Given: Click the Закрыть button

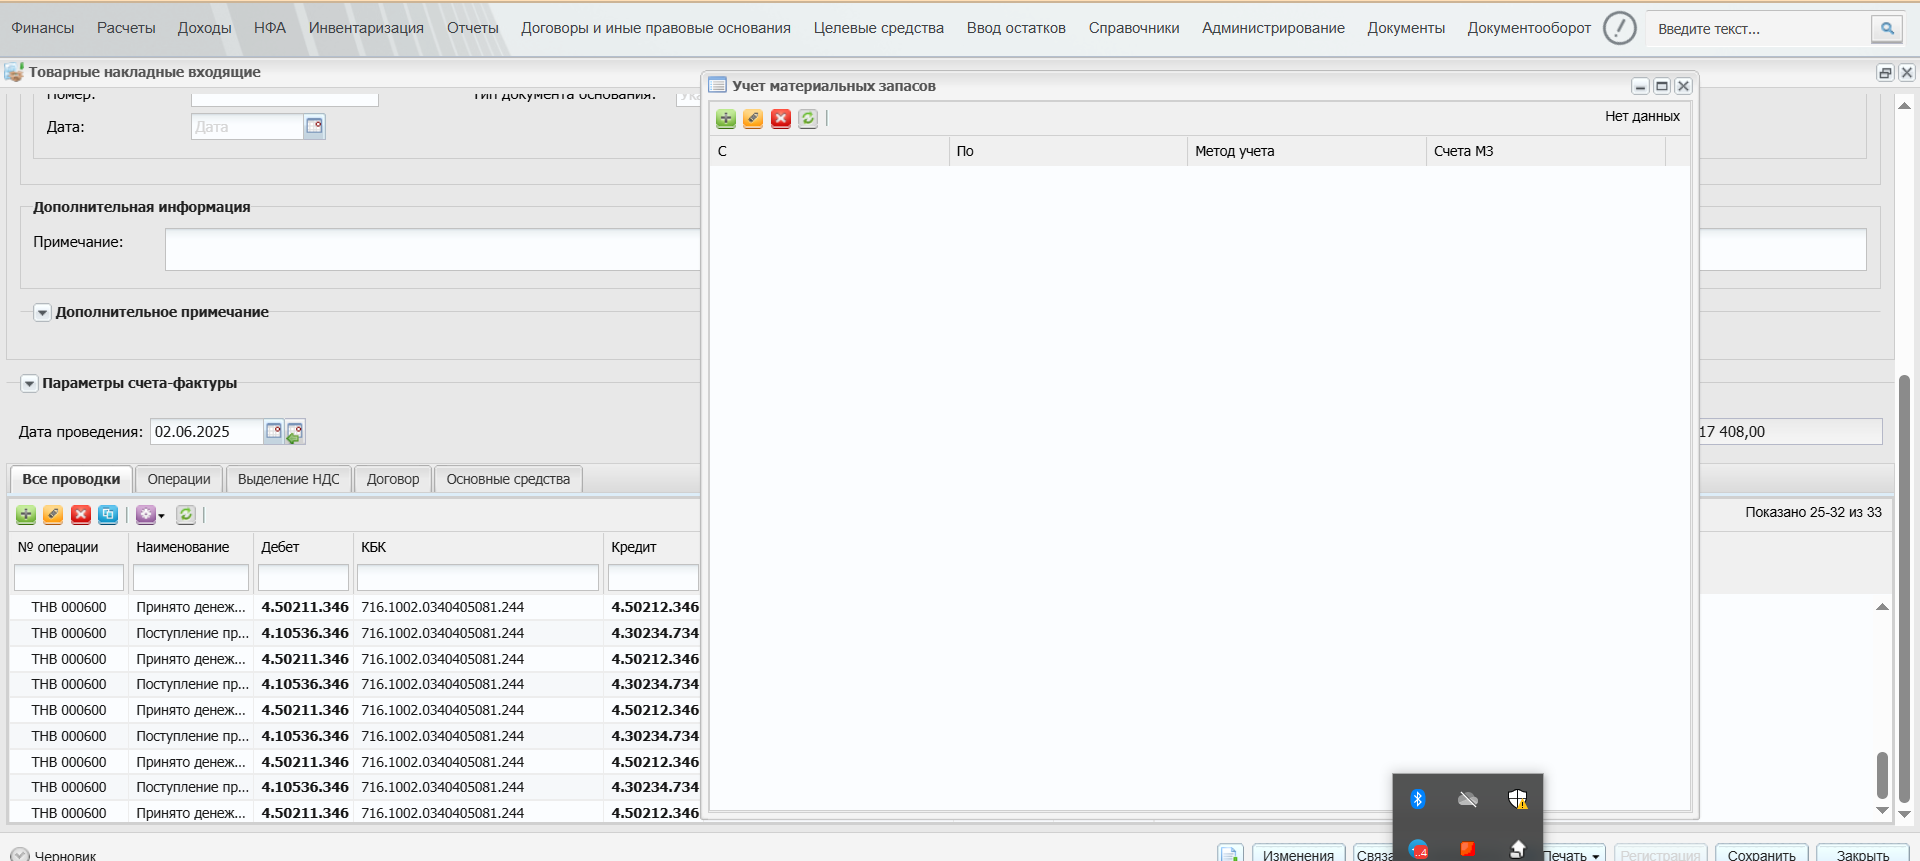Looking at the screenshot, I should [x=1863, y=855].
